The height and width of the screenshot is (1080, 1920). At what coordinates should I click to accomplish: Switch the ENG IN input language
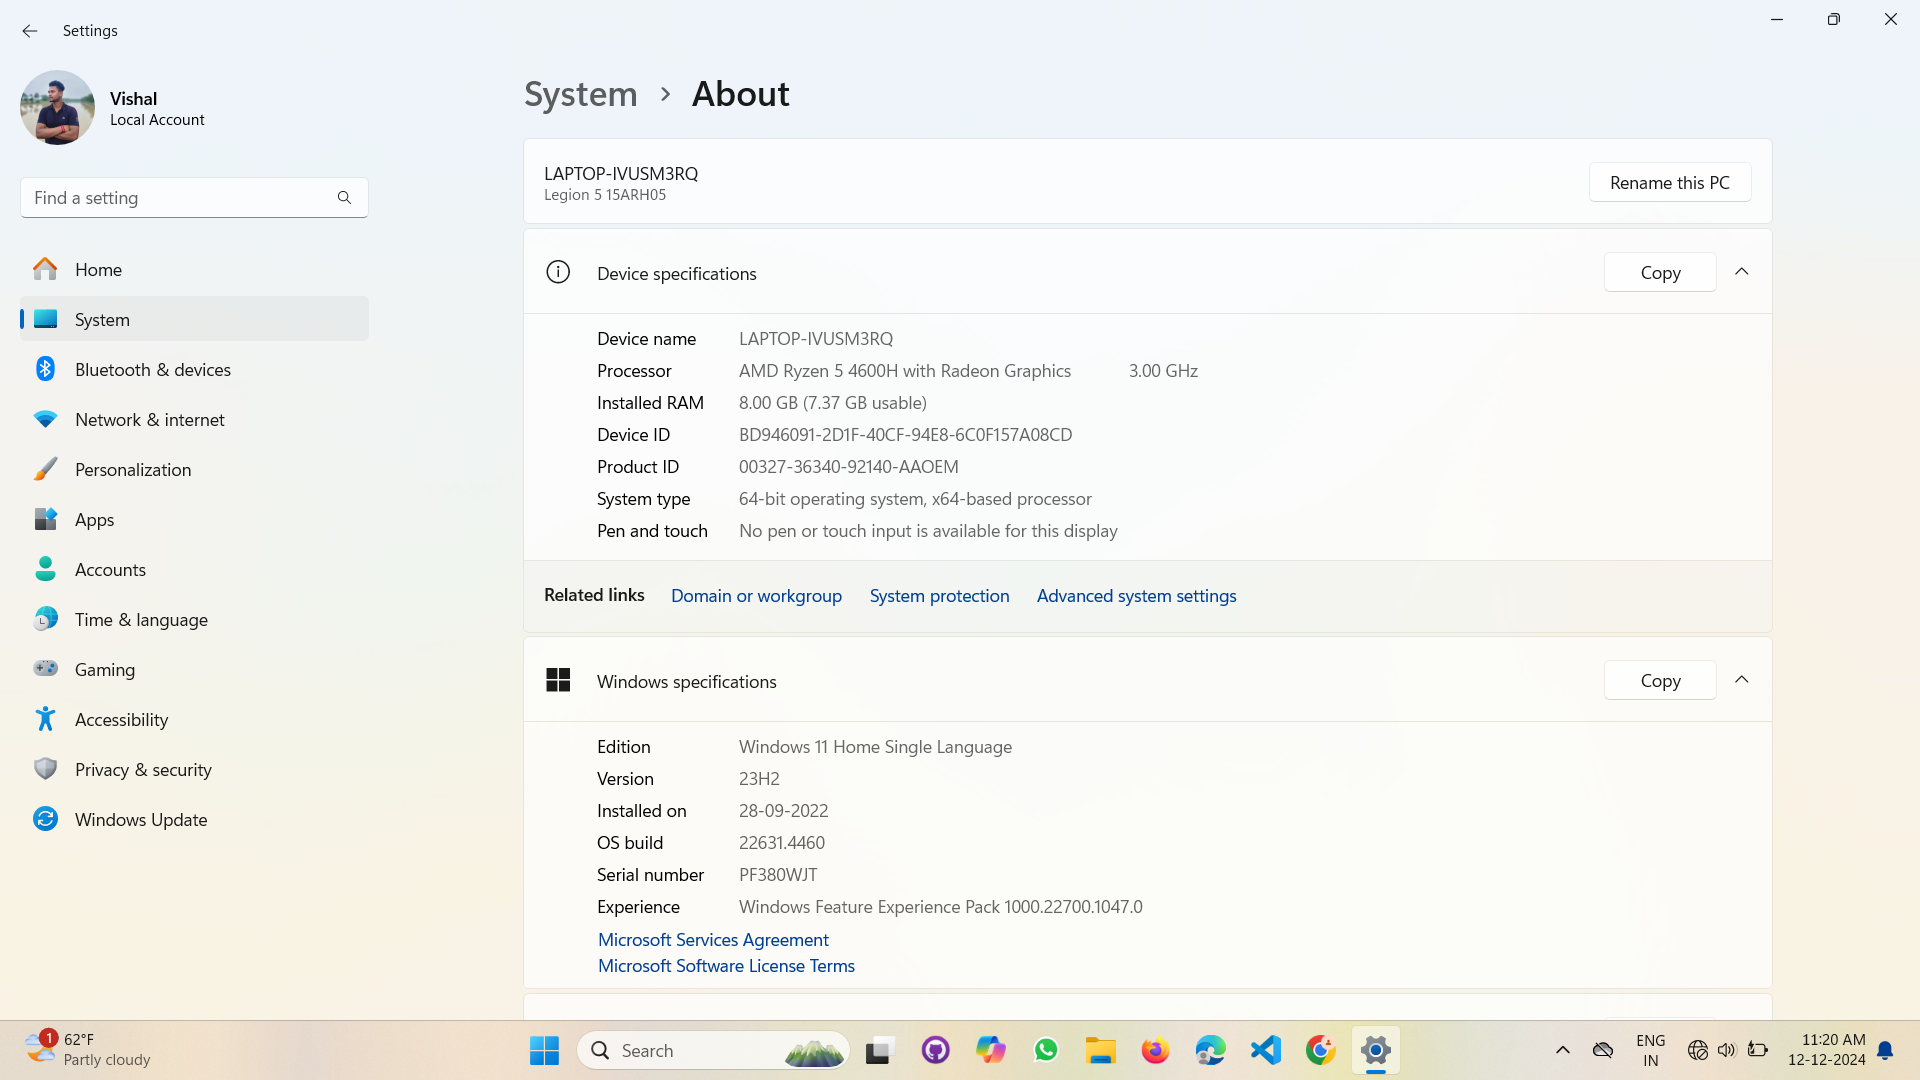coord(1650,1050)
